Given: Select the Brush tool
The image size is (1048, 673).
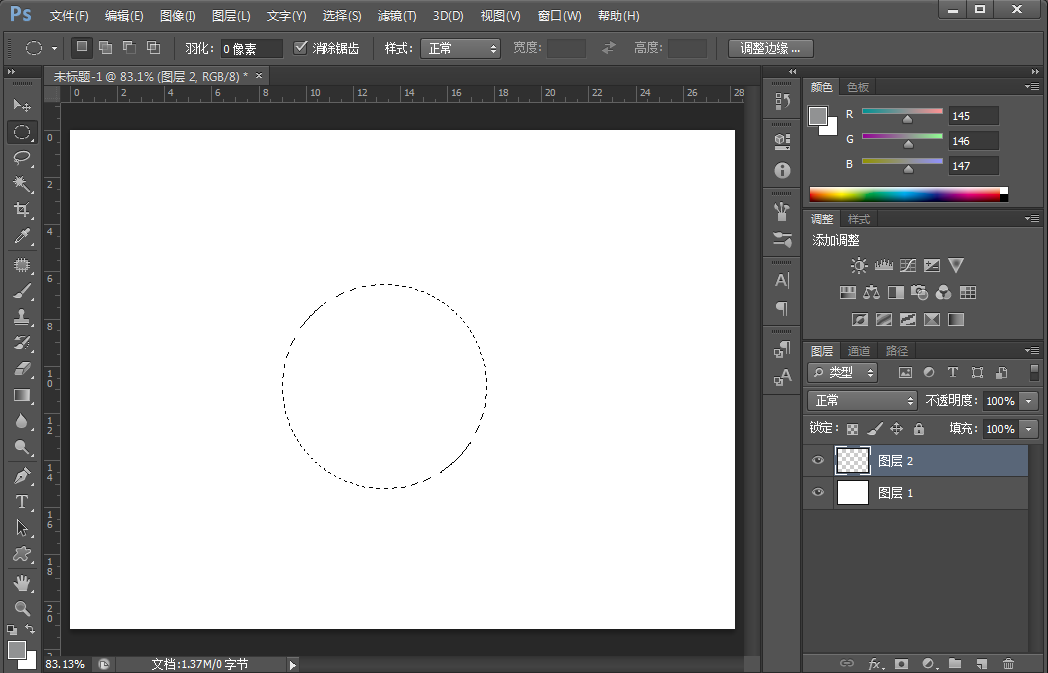Looking at the screenshot, I should click(x=22, y=291).
